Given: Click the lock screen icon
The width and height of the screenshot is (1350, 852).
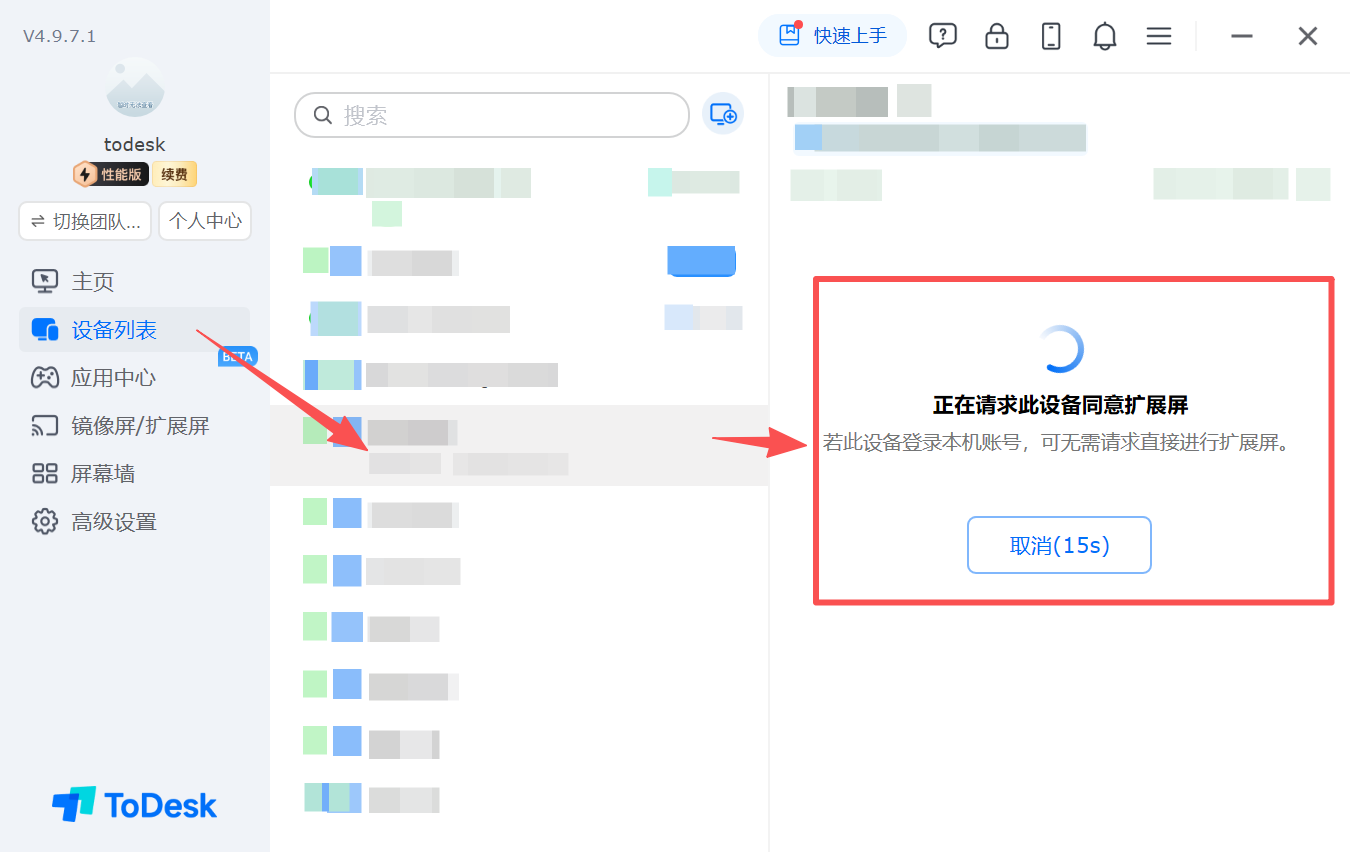Looking at the screenshot, I should pyautogui.click(x=997, y=36).
